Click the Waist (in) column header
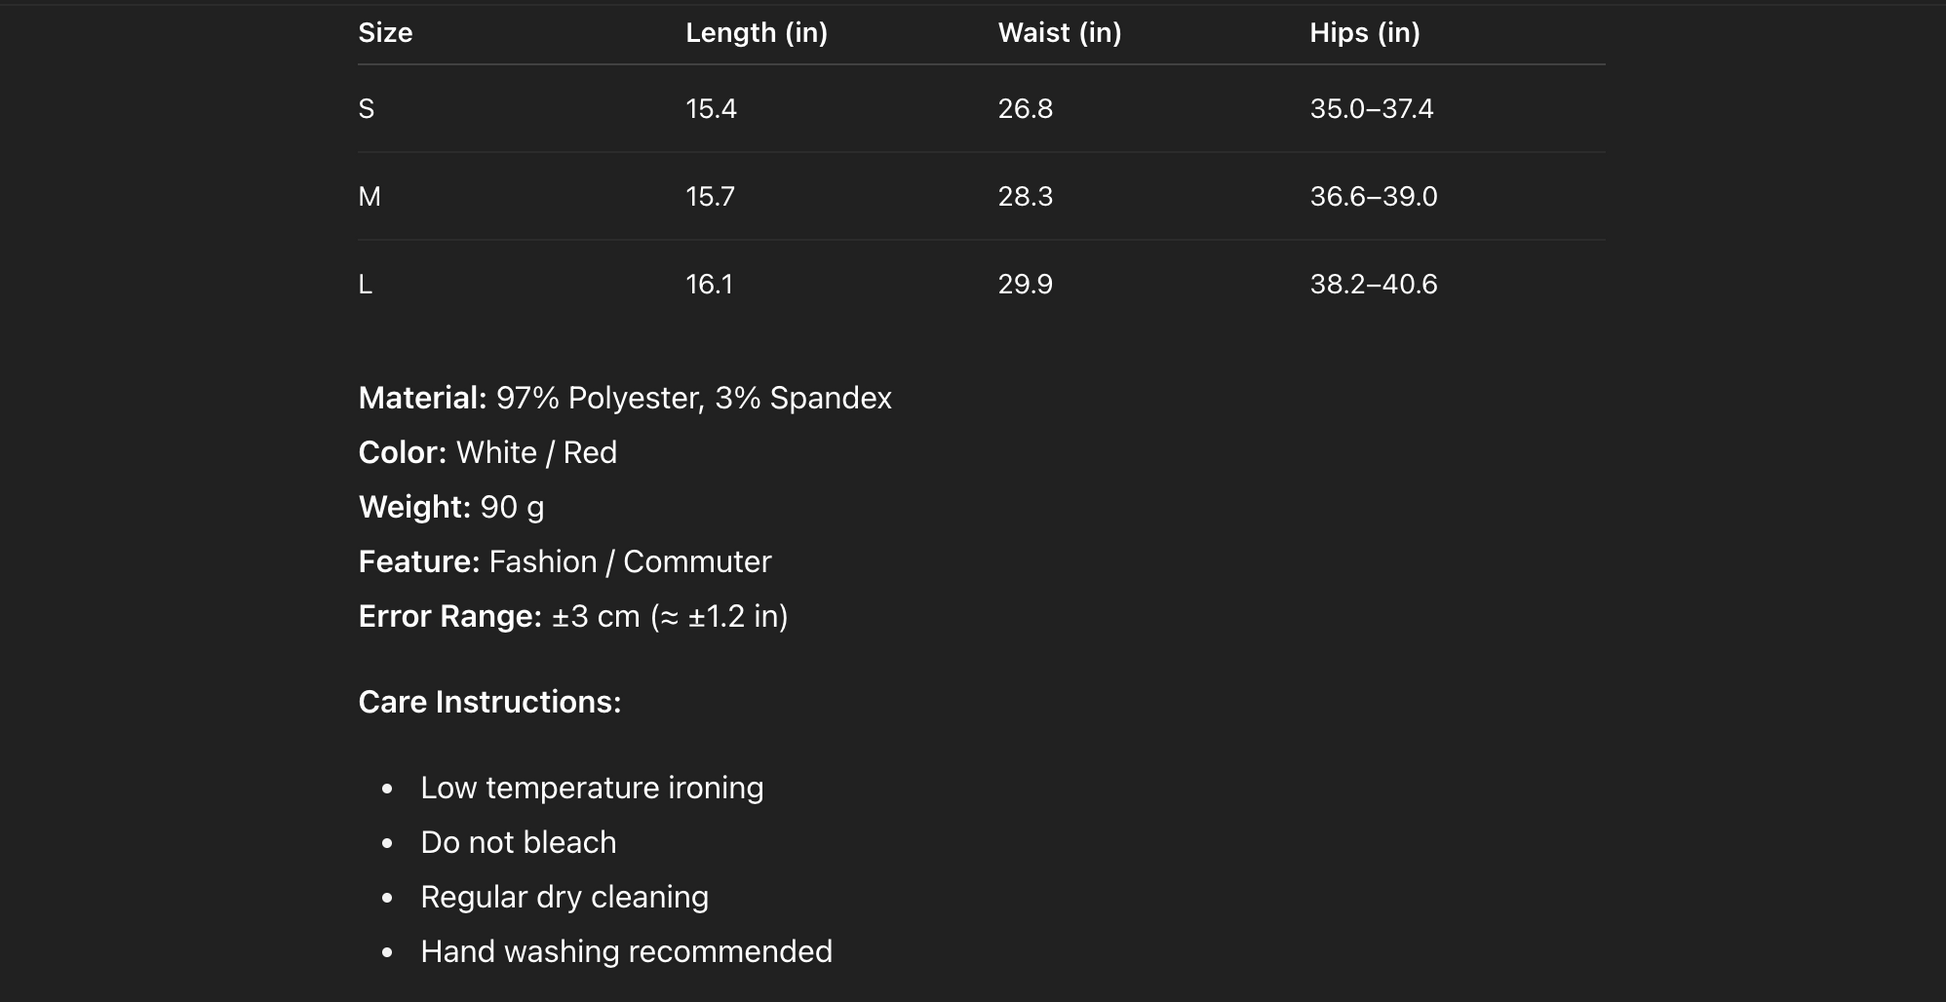 [x=1059, y=33]
